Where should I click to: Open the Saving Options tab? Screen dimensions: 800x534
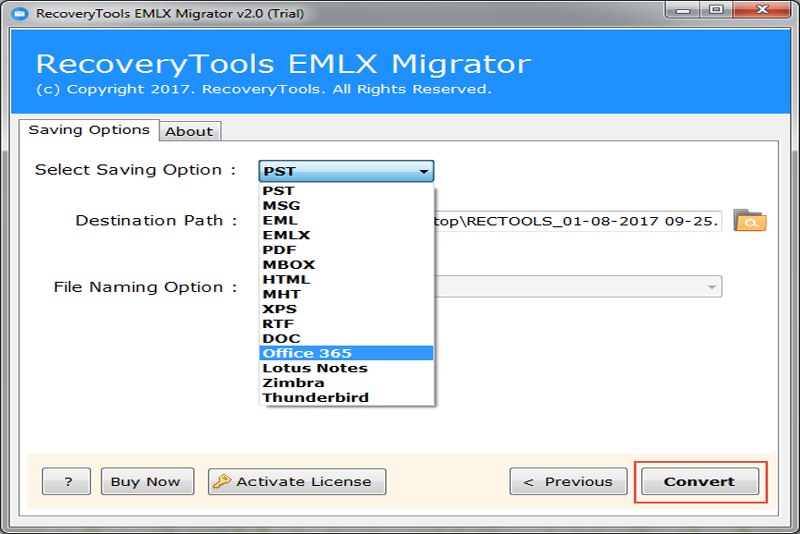pyautogui.click(x=89, y=130)
